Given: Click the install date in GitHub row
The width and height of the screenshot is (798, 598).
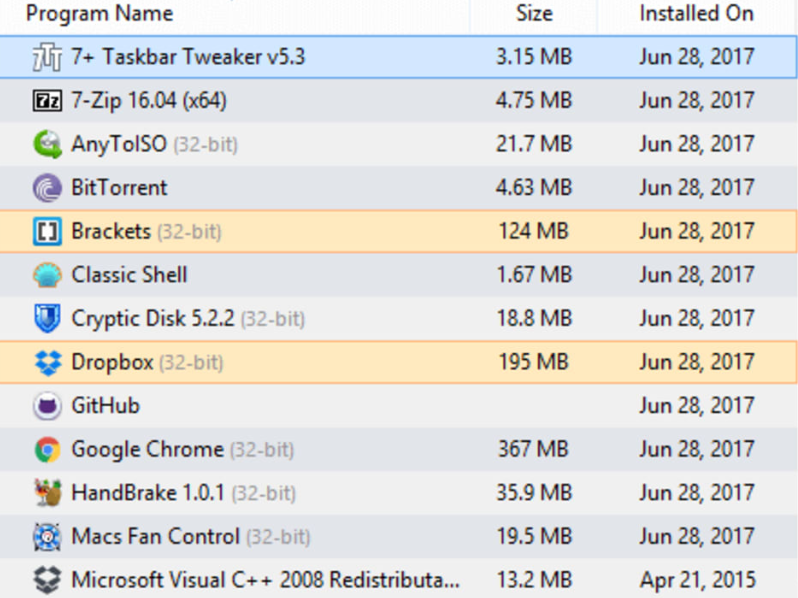Looking at the screenshot, I should [x=696, y=407].
